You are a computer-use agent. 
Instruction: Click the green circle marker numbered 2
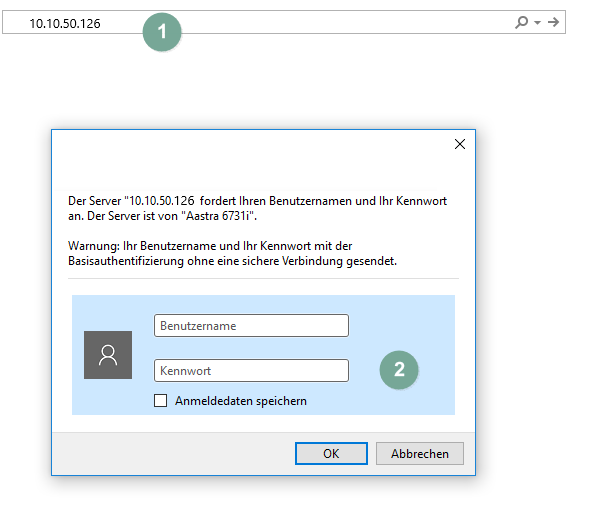click(x=399, y=368)
